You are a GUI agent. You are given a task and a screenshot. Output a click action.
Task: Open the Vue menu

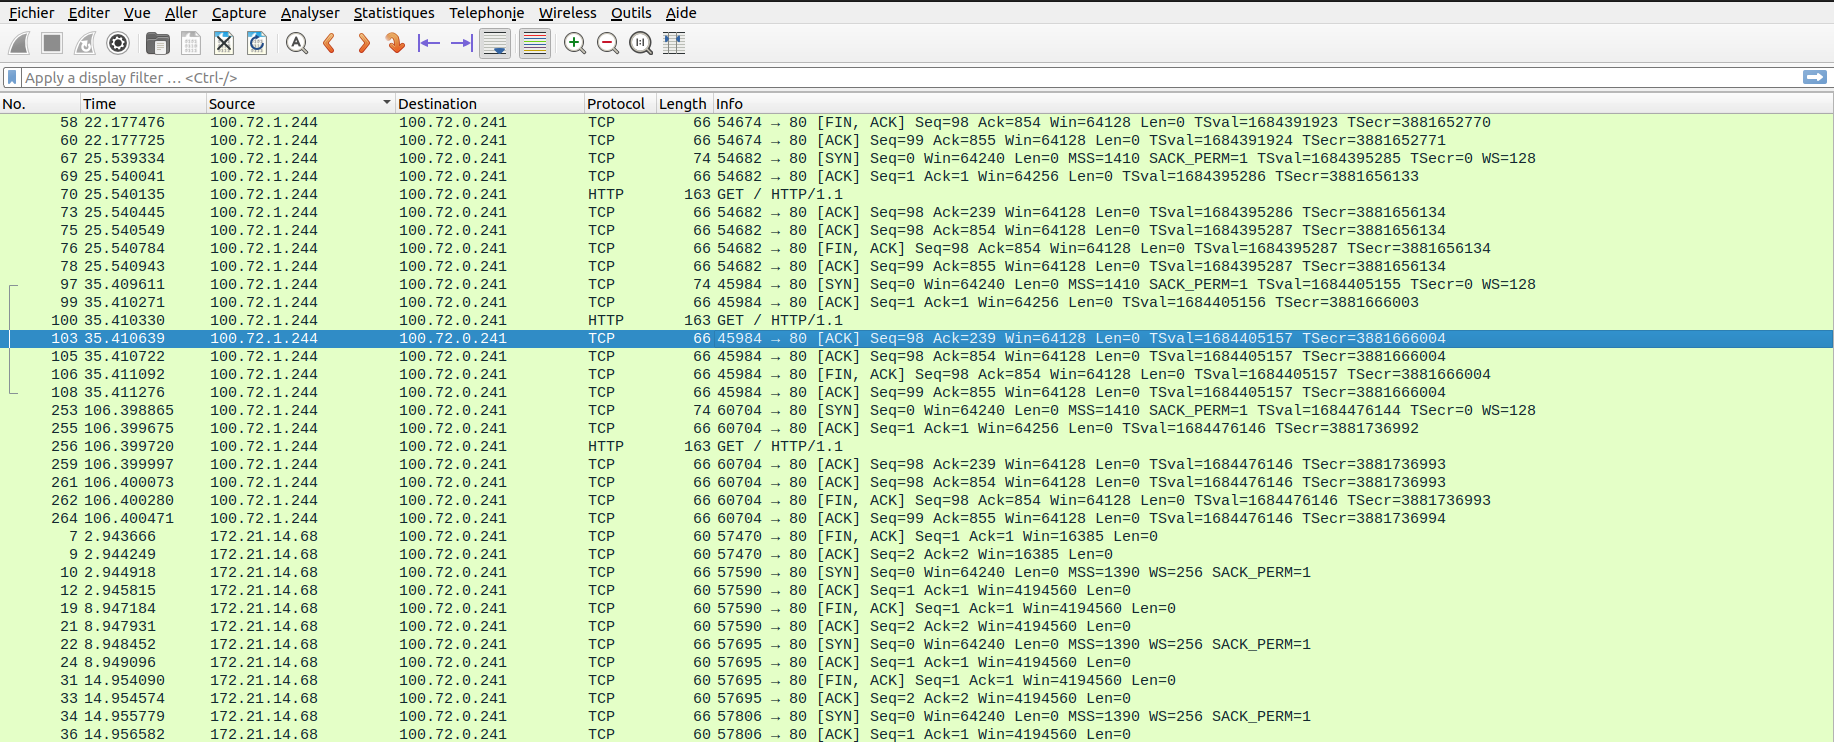tap(137, 13)
